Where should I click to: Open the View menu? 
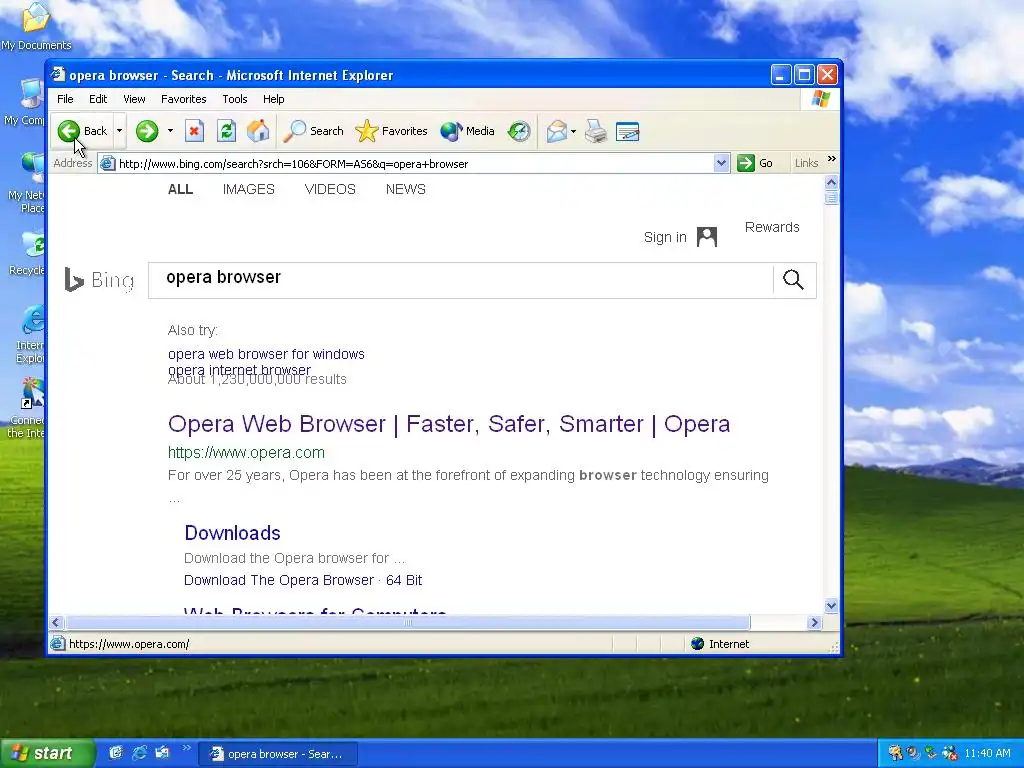coord(134,99)
